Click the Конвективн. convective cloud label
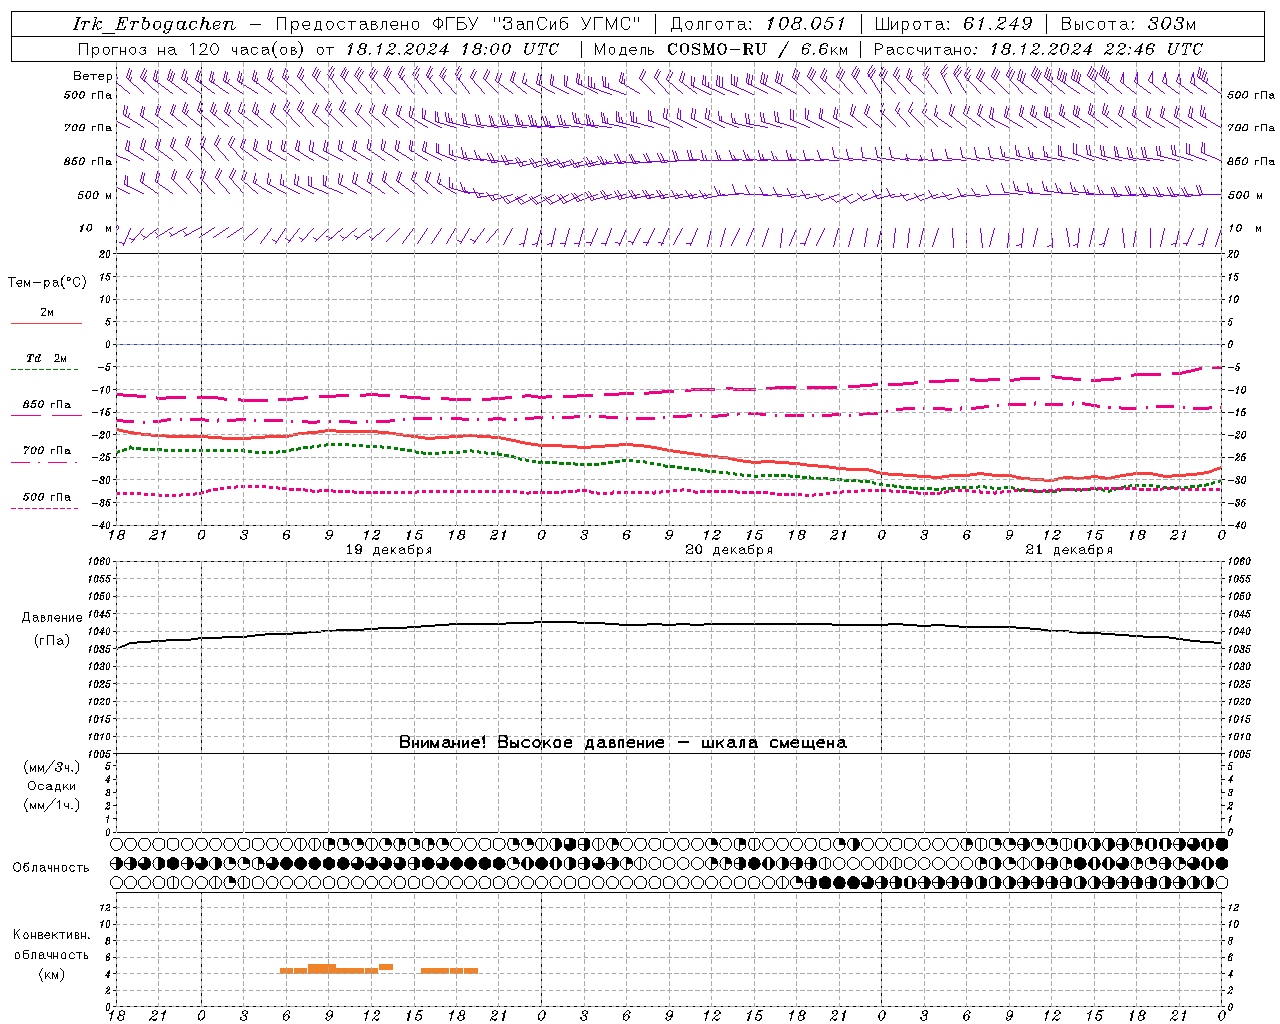The height and width of the screenshot is (1024, 1280). (52, 935)
